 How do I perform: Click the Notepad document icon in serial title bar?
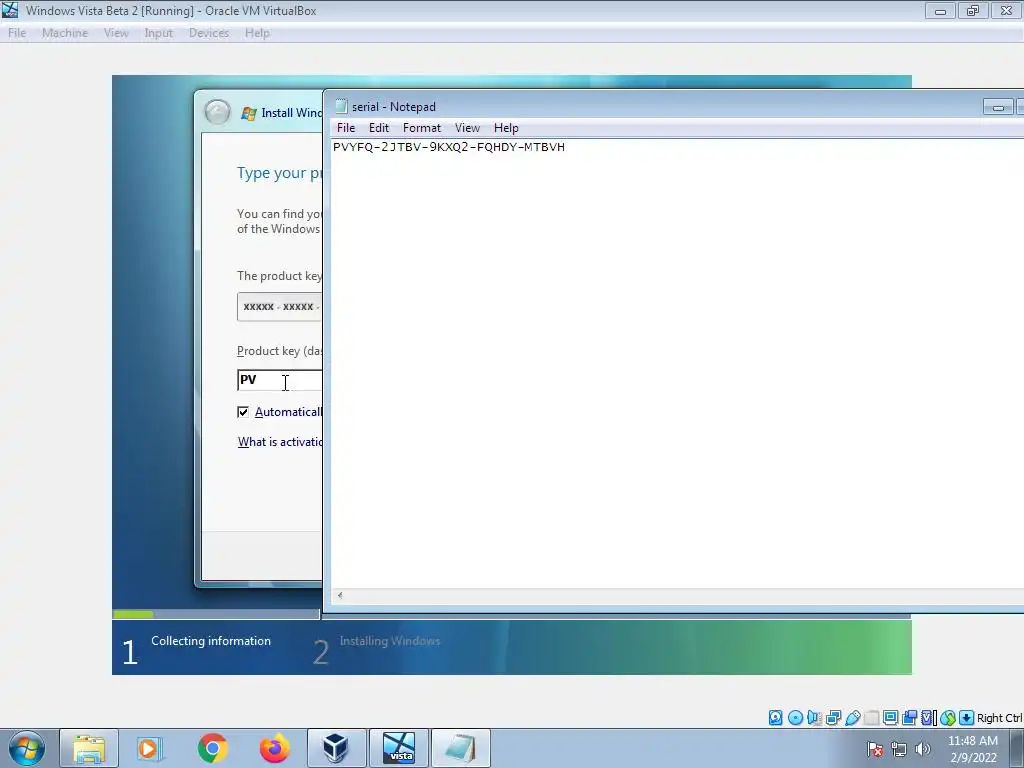click(341, 106)
